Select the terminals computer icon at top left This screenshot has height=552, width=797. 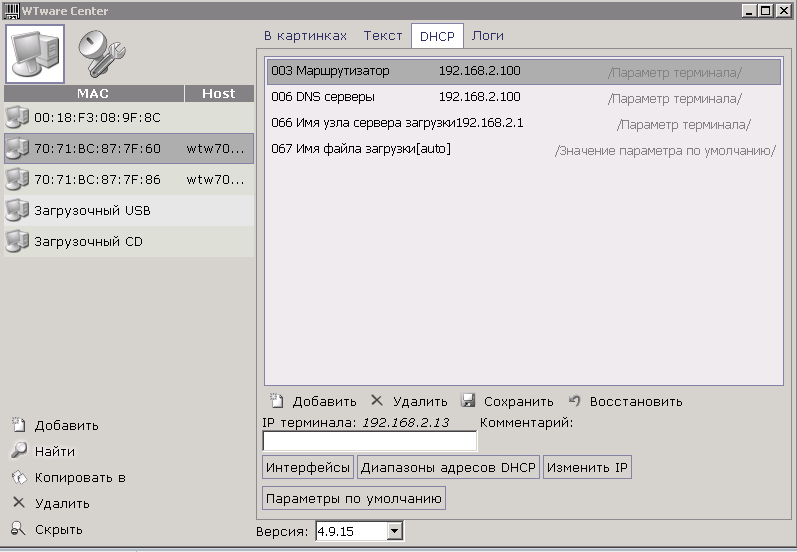pyautogui.click(x=35, y=53)
